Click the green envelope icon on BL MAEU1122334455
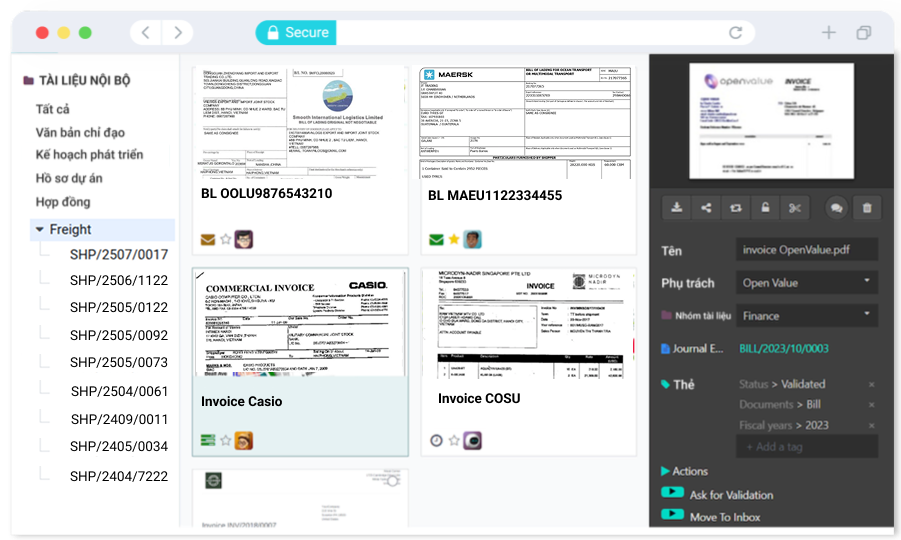This screenshot has width=901, height=540. (436, 240)
